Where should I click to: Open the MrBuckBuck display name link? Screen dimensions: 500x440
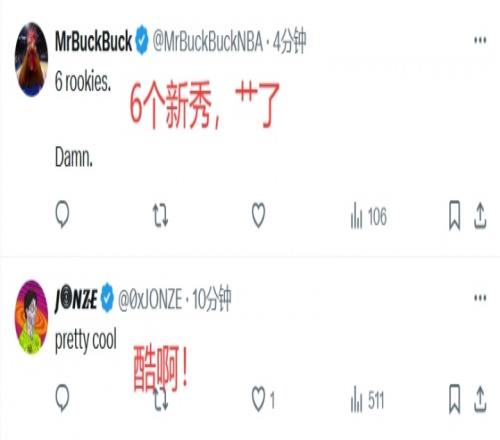(x=93, y=42)
